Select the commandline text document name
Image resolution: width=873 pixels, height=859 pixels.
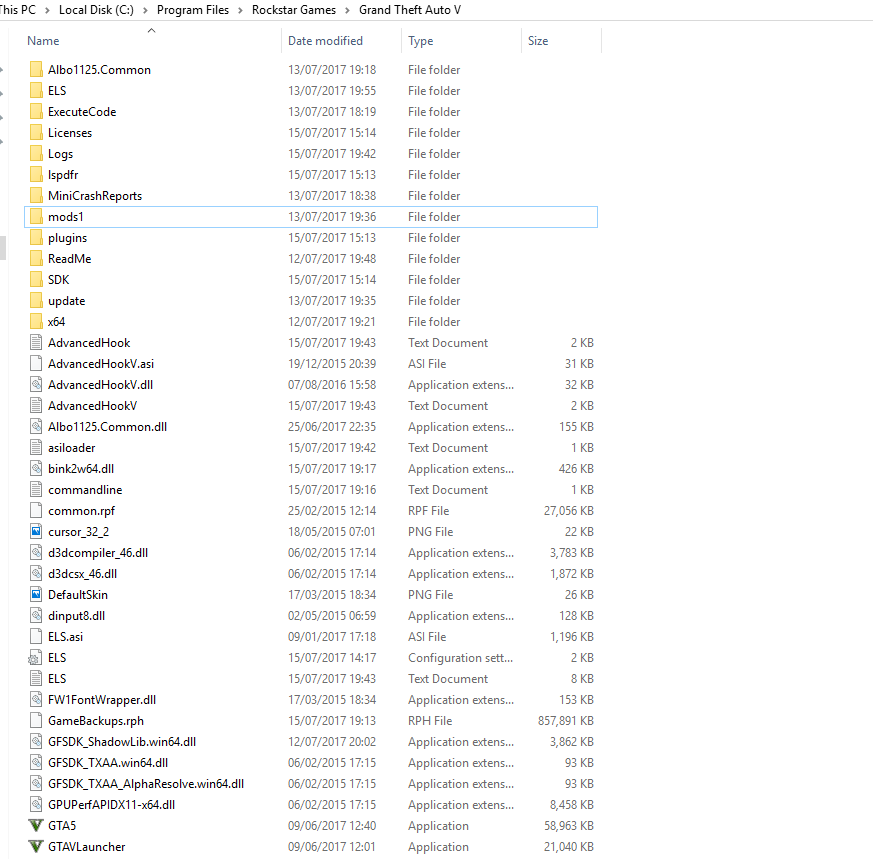coord(85,490)
